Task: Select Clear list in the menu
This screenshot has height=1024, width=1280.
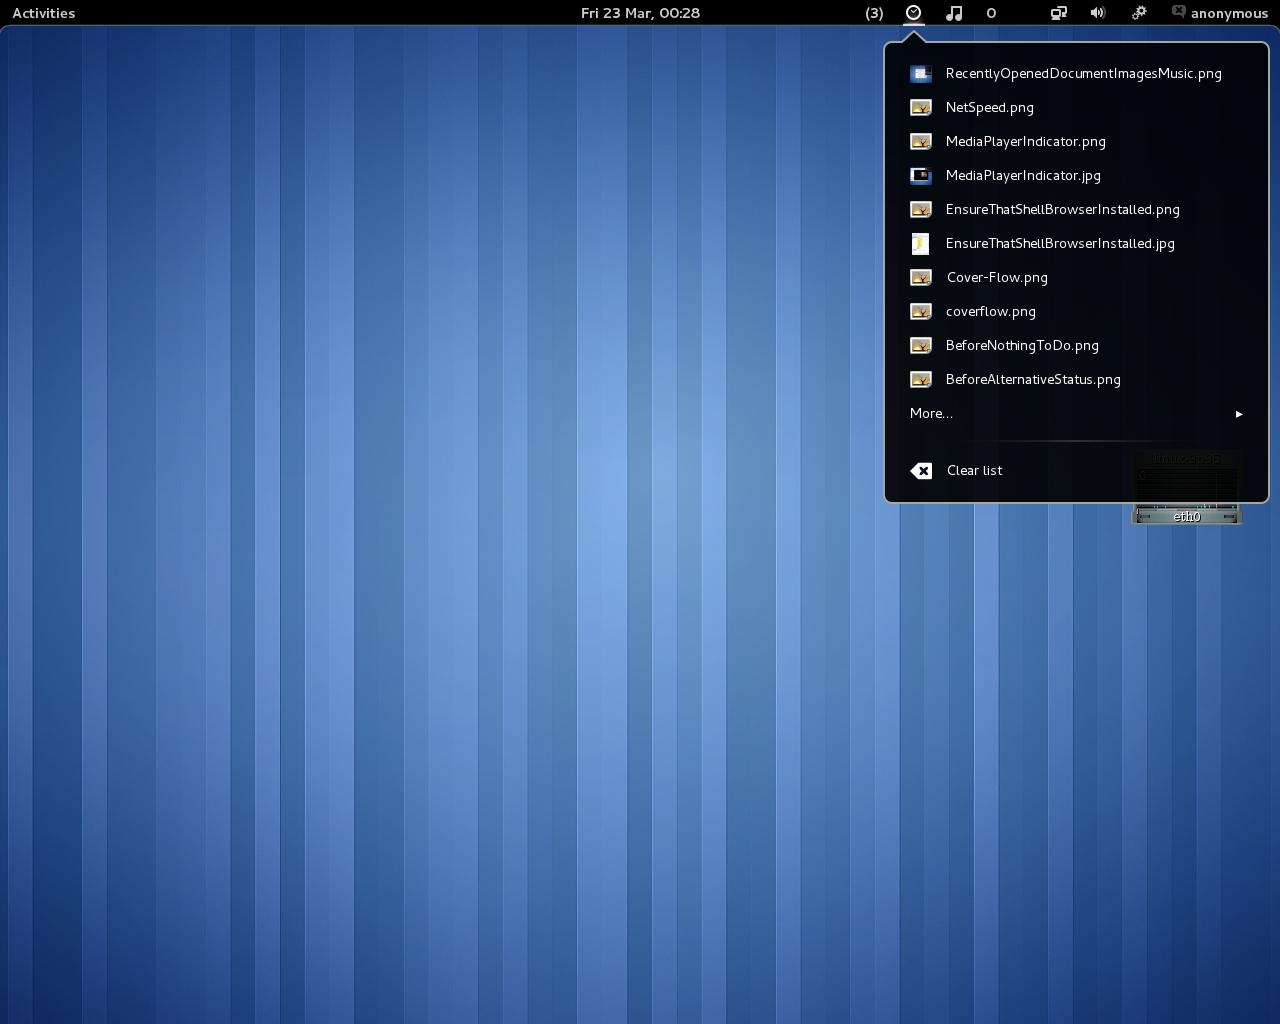Action: coord(1076,471)
